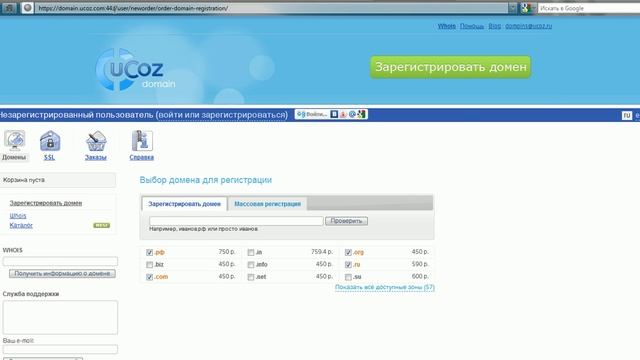This screenshot has width=640, height=360.
Task: Click the Whois link in the header
Action: [447, 26]
